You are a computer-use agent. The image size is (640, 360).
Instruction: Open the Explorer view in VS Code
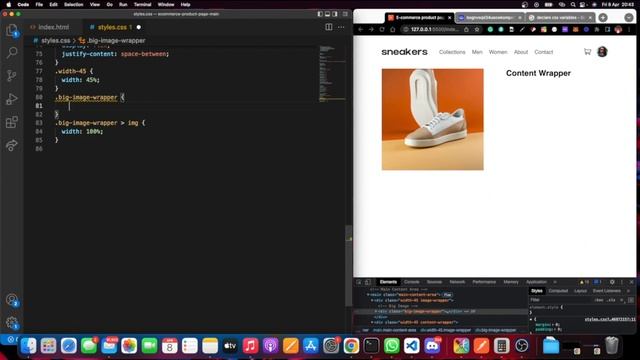12,30
